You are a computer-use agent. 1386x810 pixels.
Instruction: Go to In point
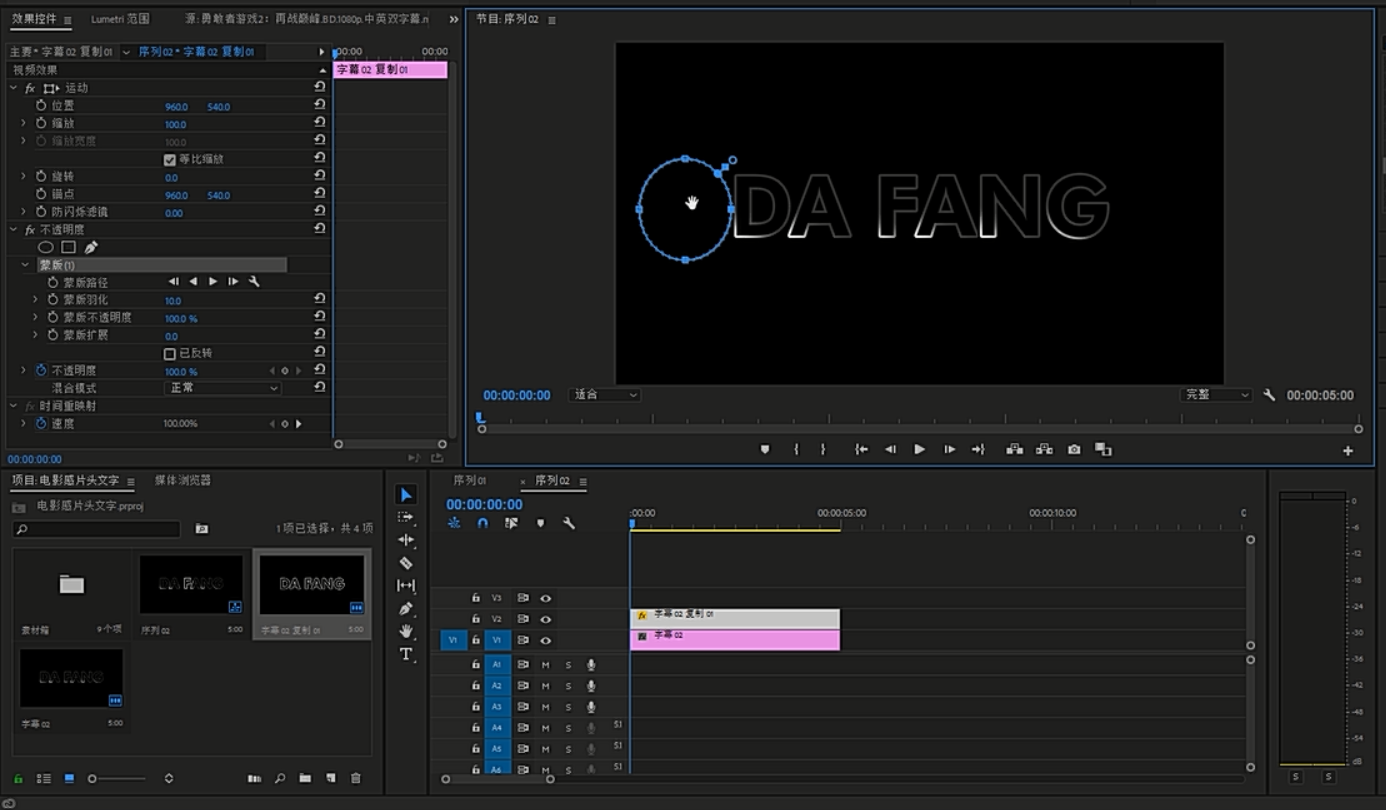[x=861, y=450]
